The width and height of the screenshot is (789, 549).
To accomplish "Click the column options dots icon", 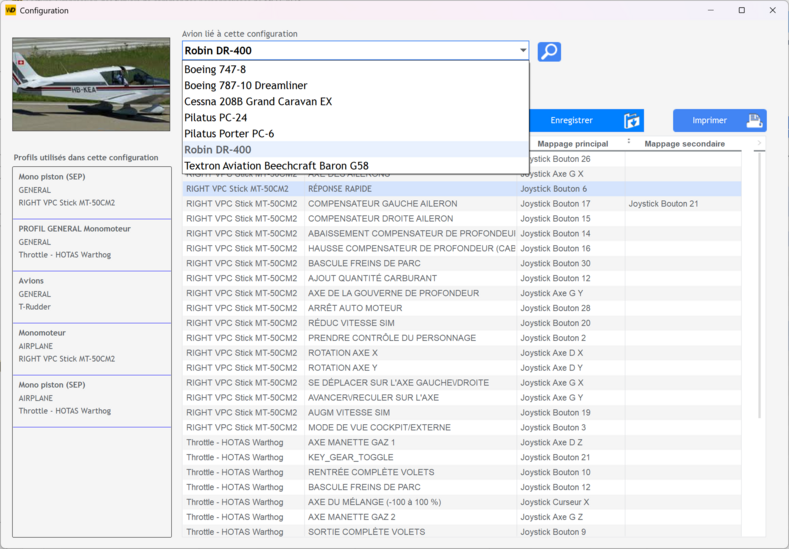I will click(628, 141).
